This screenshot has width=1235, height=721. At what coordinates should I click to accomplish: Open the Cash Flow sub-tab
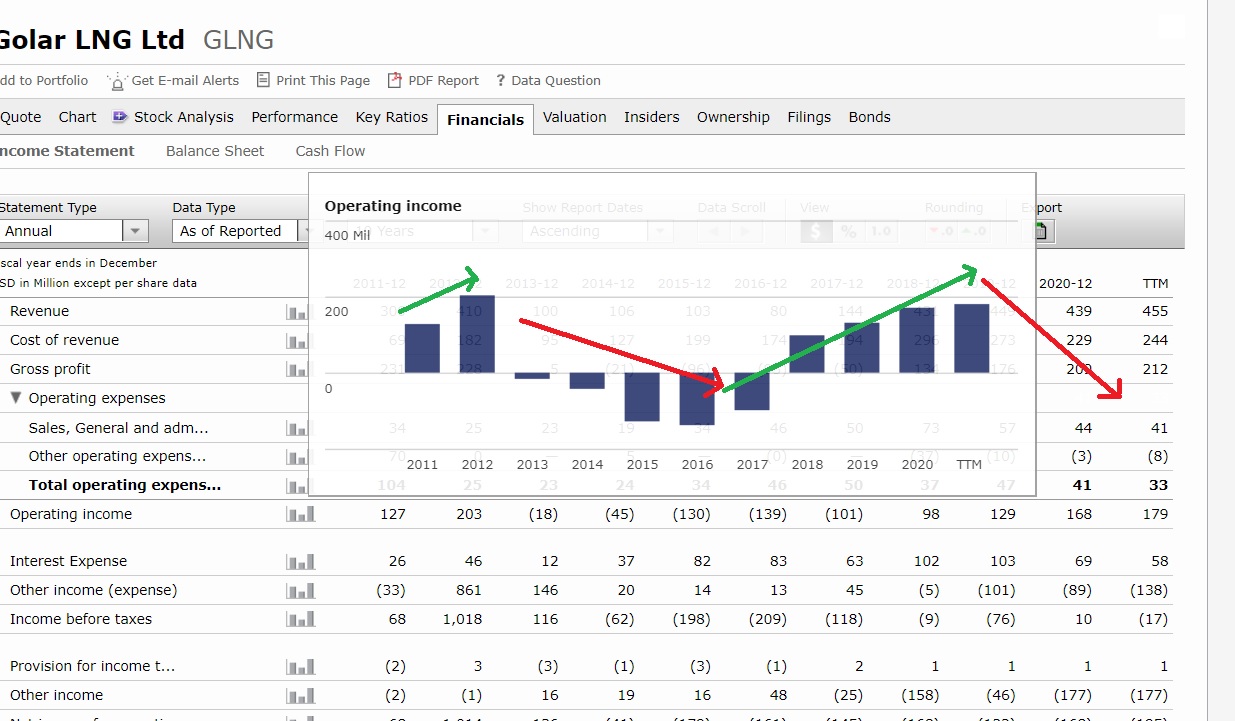[x=330, y=151]
